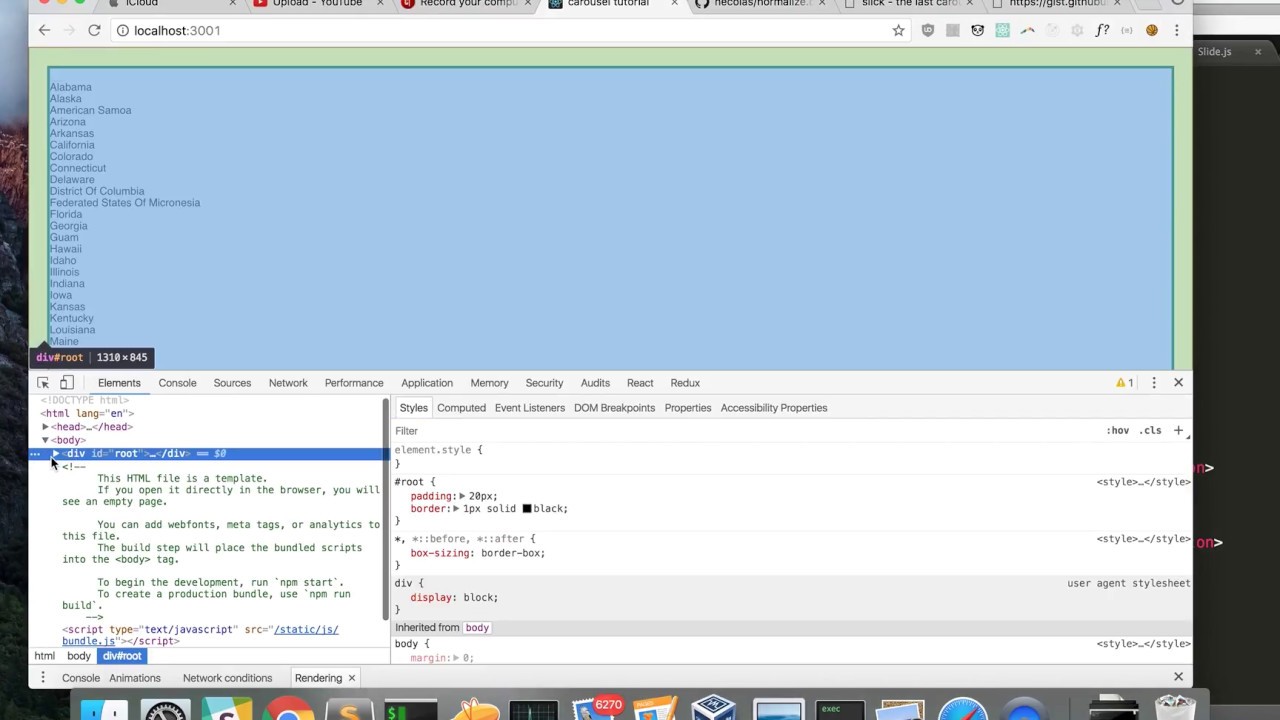This screenshot has height=720, width=1280.
Task: Toggle the :hov element state button
Action: click(x=1118, y=431)
